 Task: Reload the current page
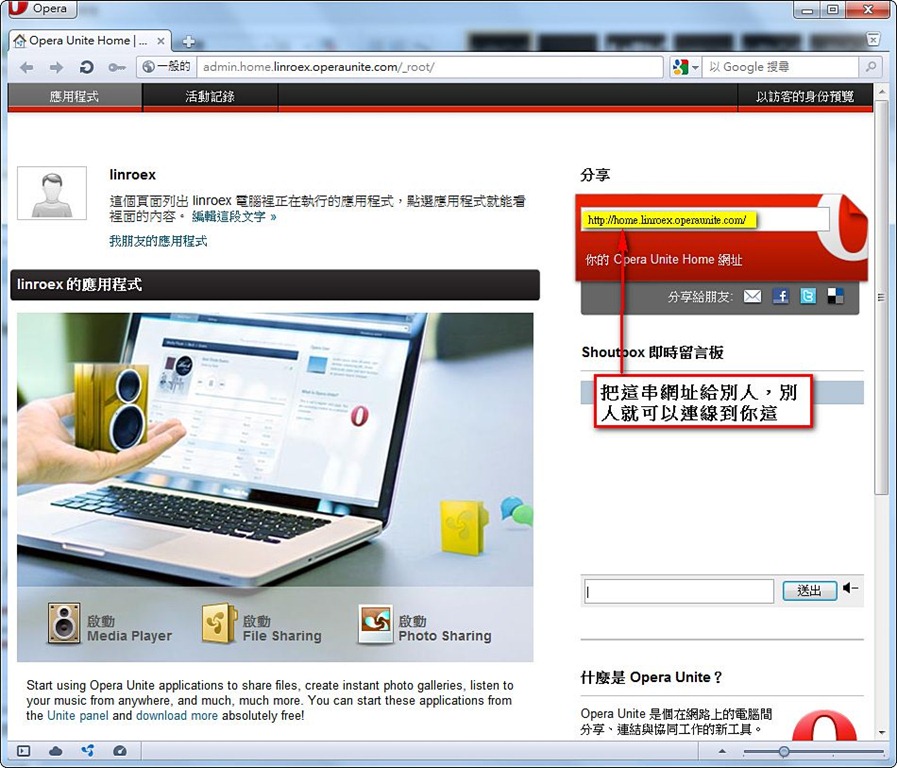pyautogui.click(x=86, y=67)
